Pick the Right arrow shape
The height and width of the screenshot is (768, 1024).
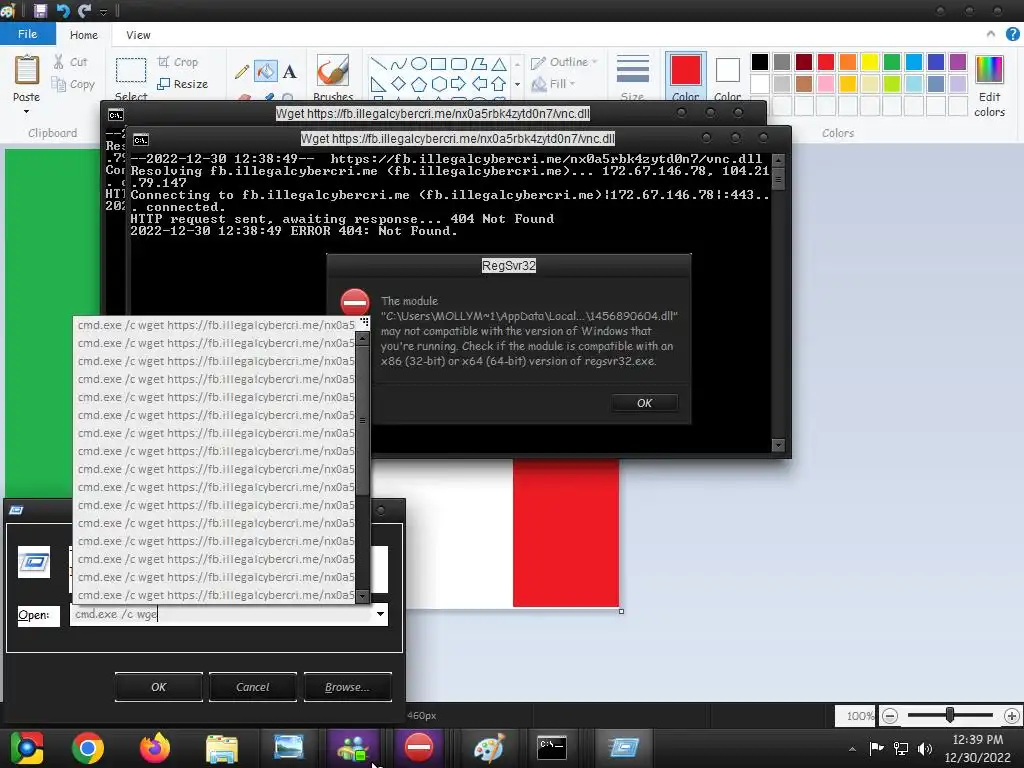459,84
